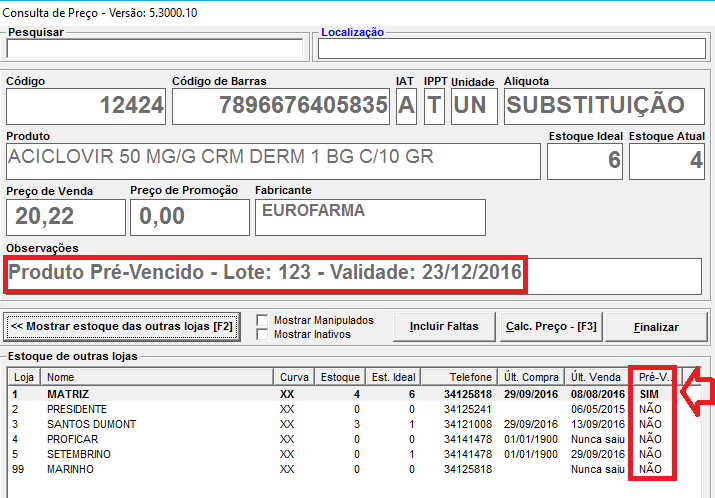Toggle Mostrar Inativos checkbox
Image resolution: width=715 pixels, height=498 pixels.
coord(263,334)
